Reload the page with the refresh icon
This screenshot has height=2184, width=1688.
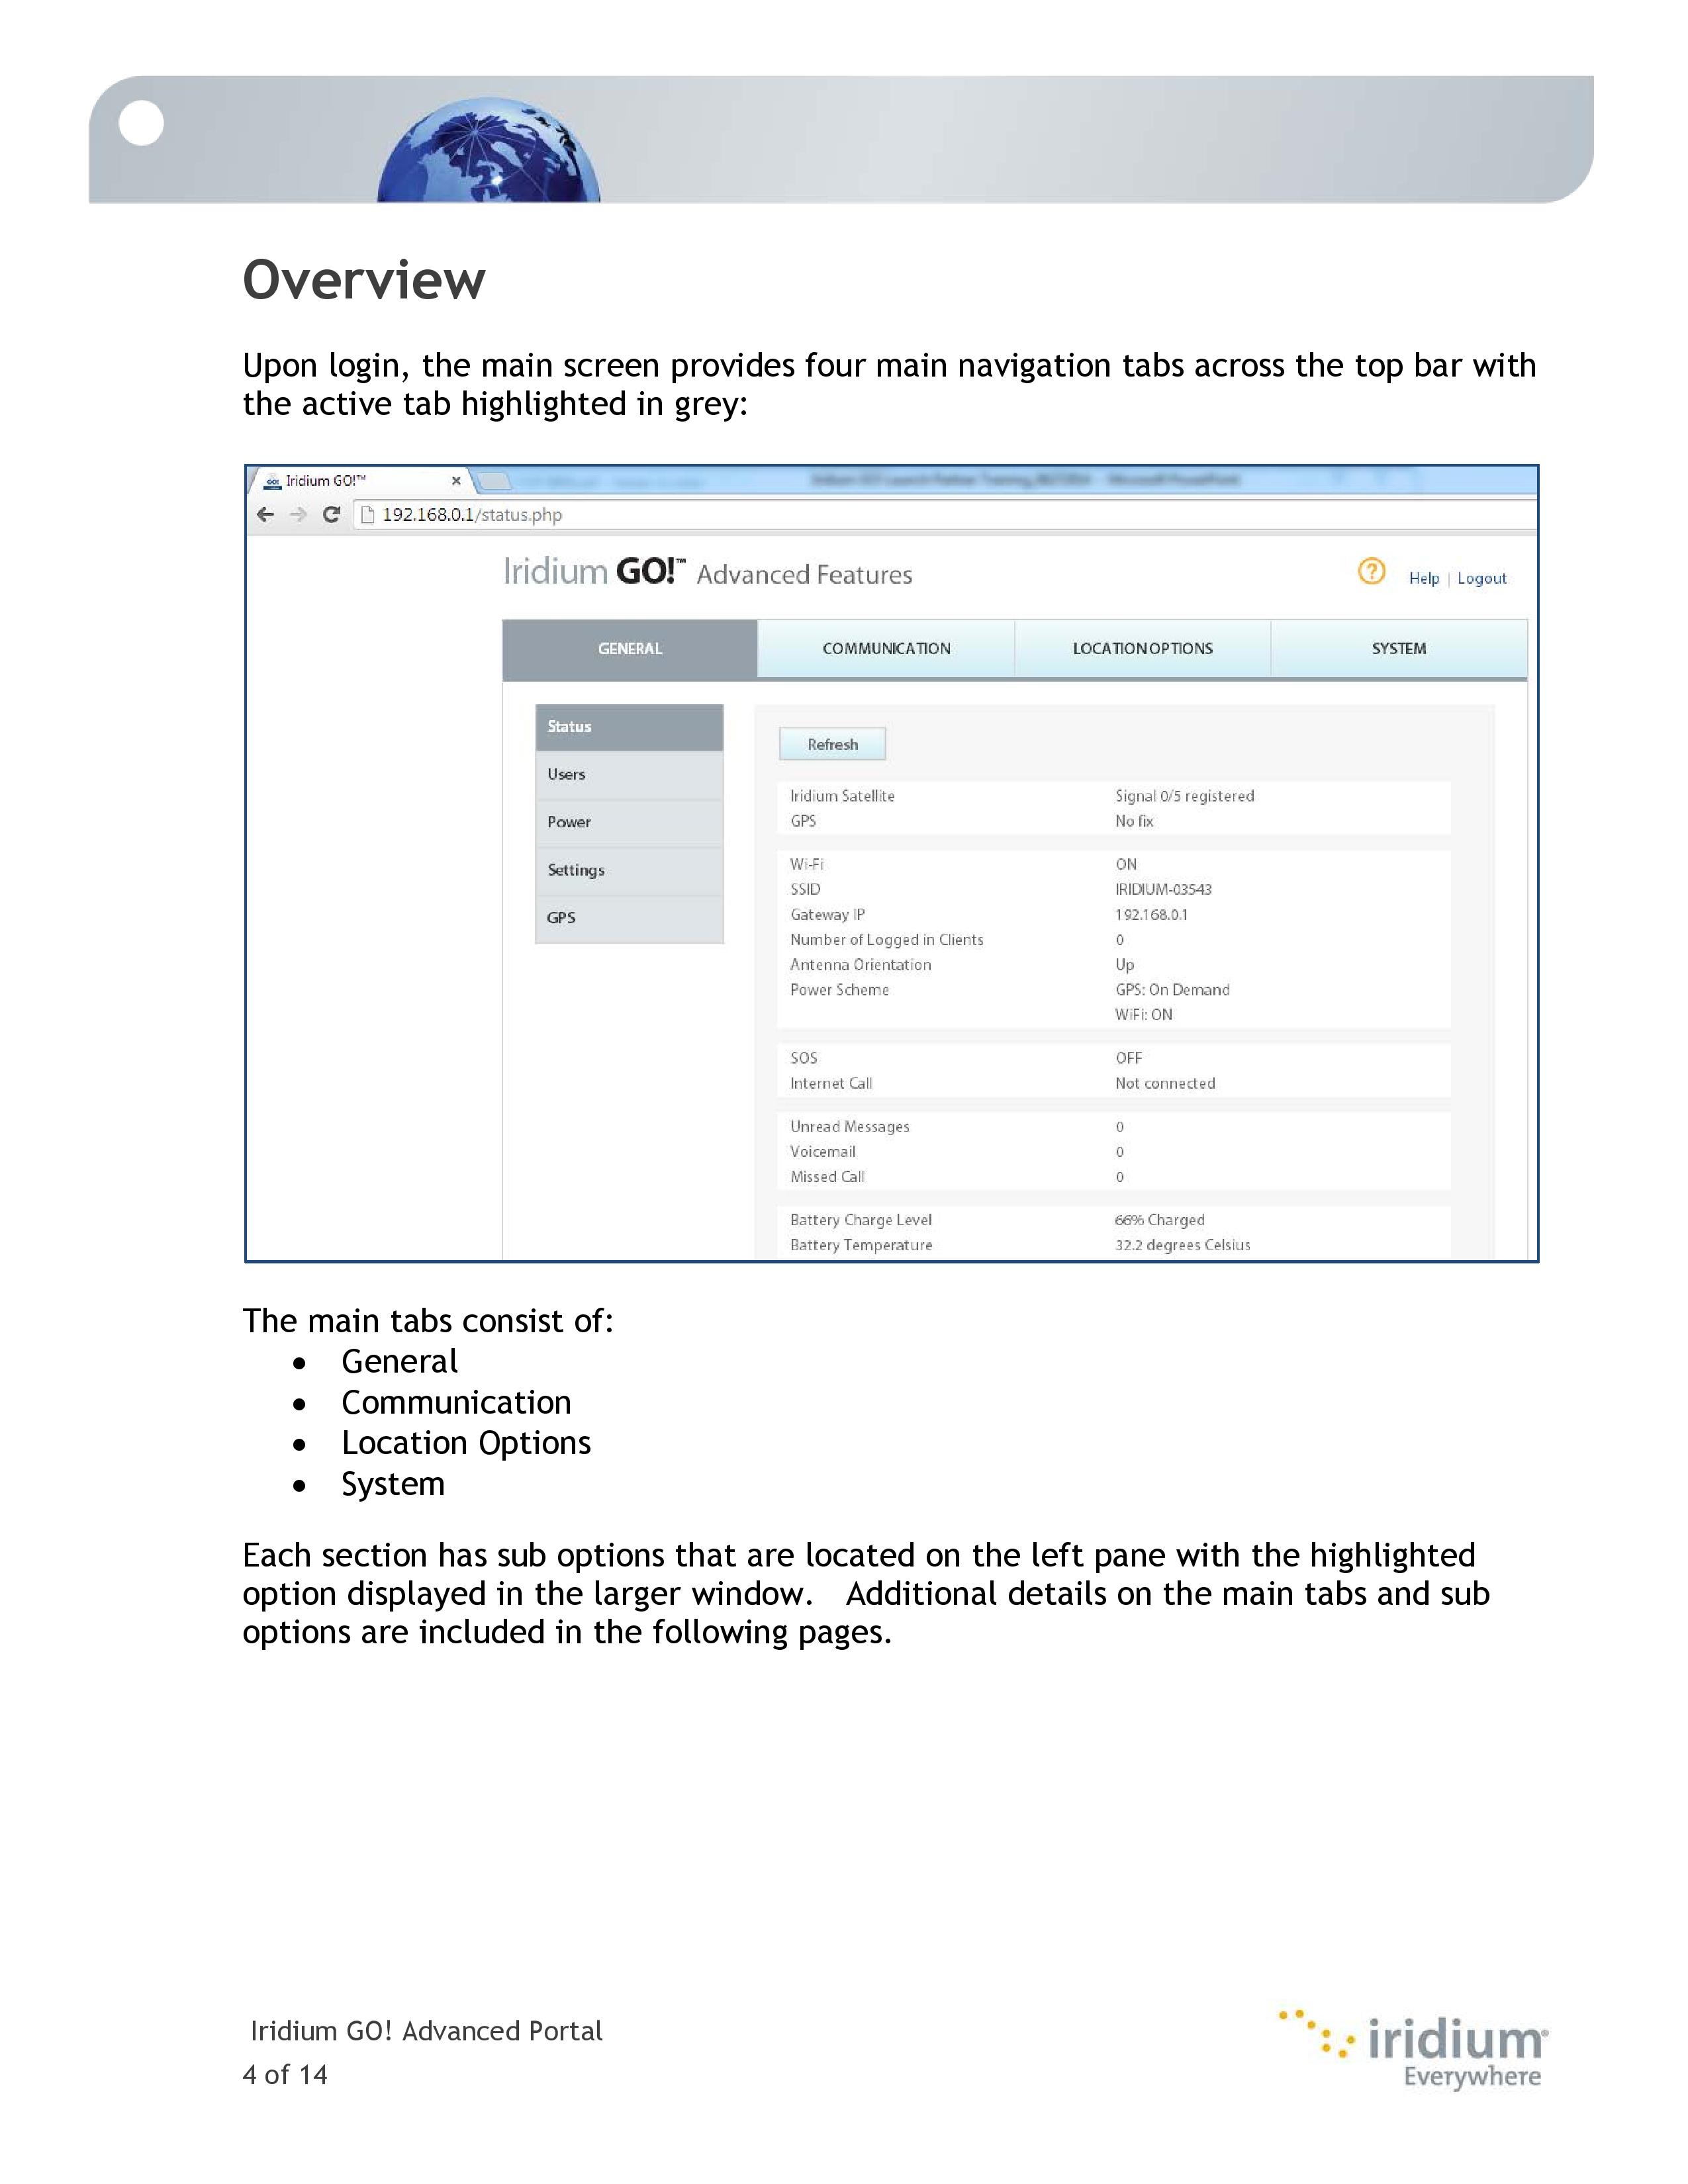click(332, 515)
